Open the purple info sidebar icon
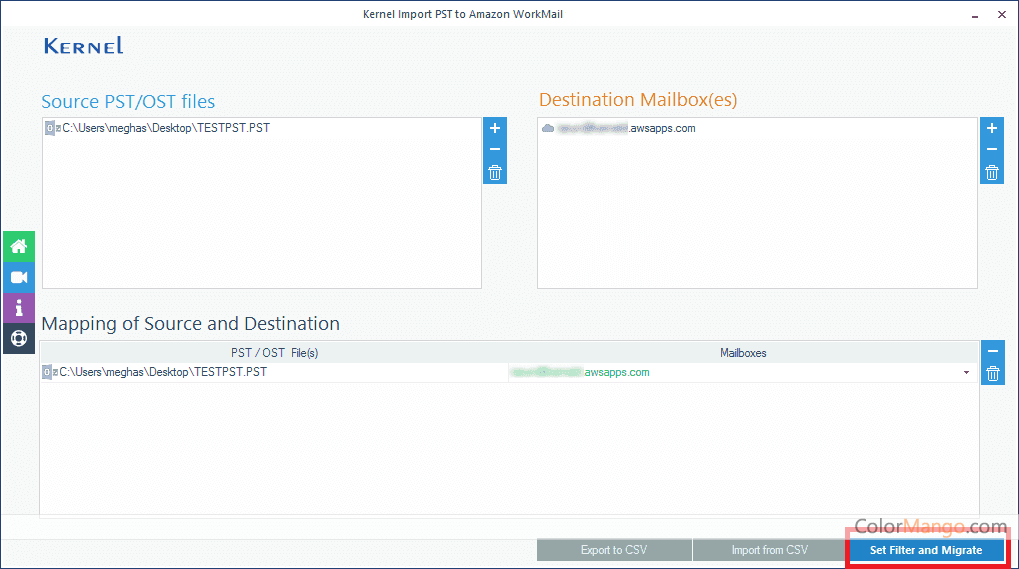1019x569 pixels. click(x=19, y=308)
